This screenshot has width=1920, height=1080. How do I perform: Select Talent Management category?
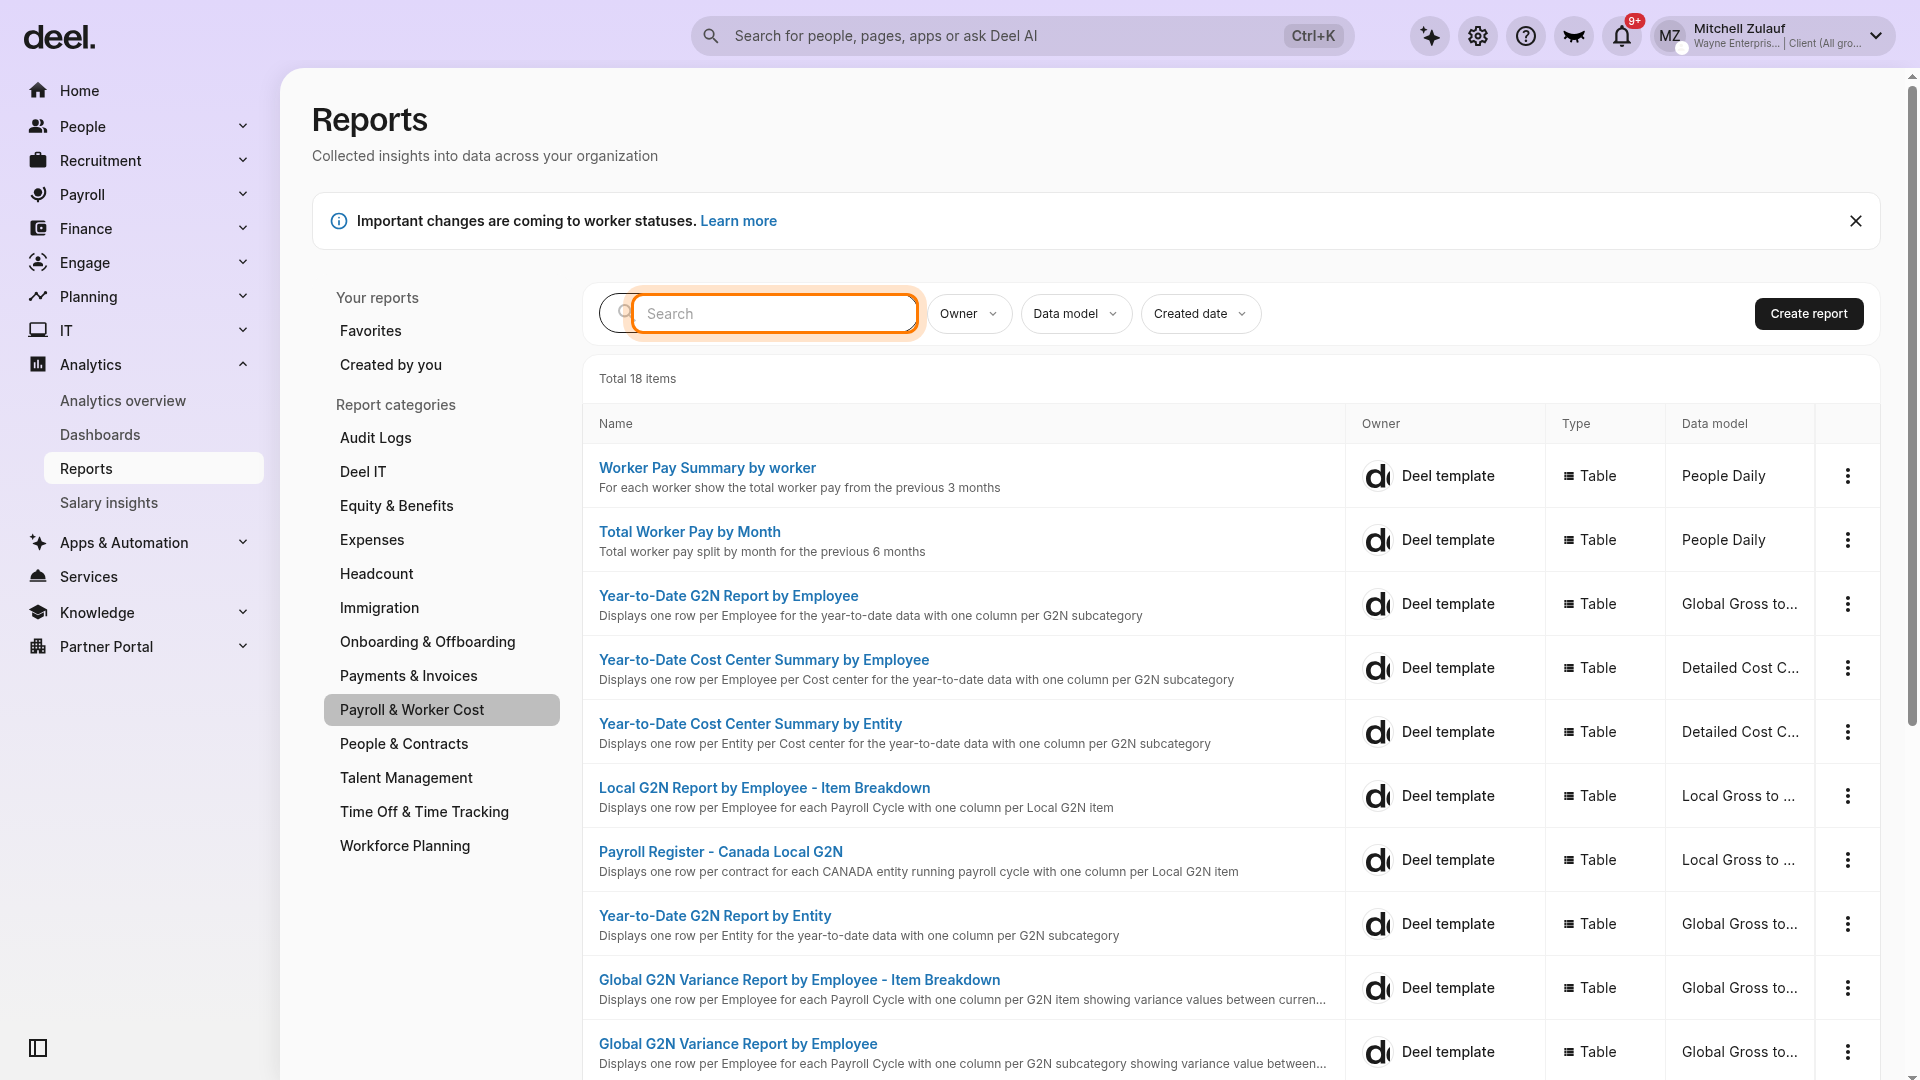(442, 778)
